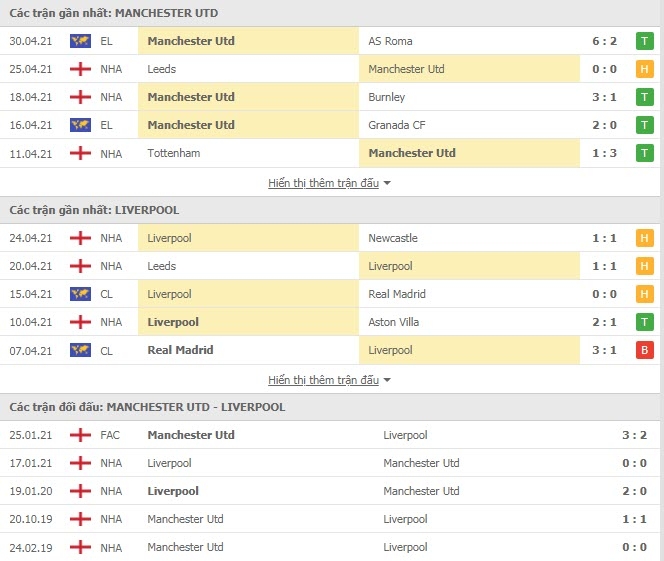Open the Liverpool vs Real Madrid 0:0 match

tap(330, 294)
